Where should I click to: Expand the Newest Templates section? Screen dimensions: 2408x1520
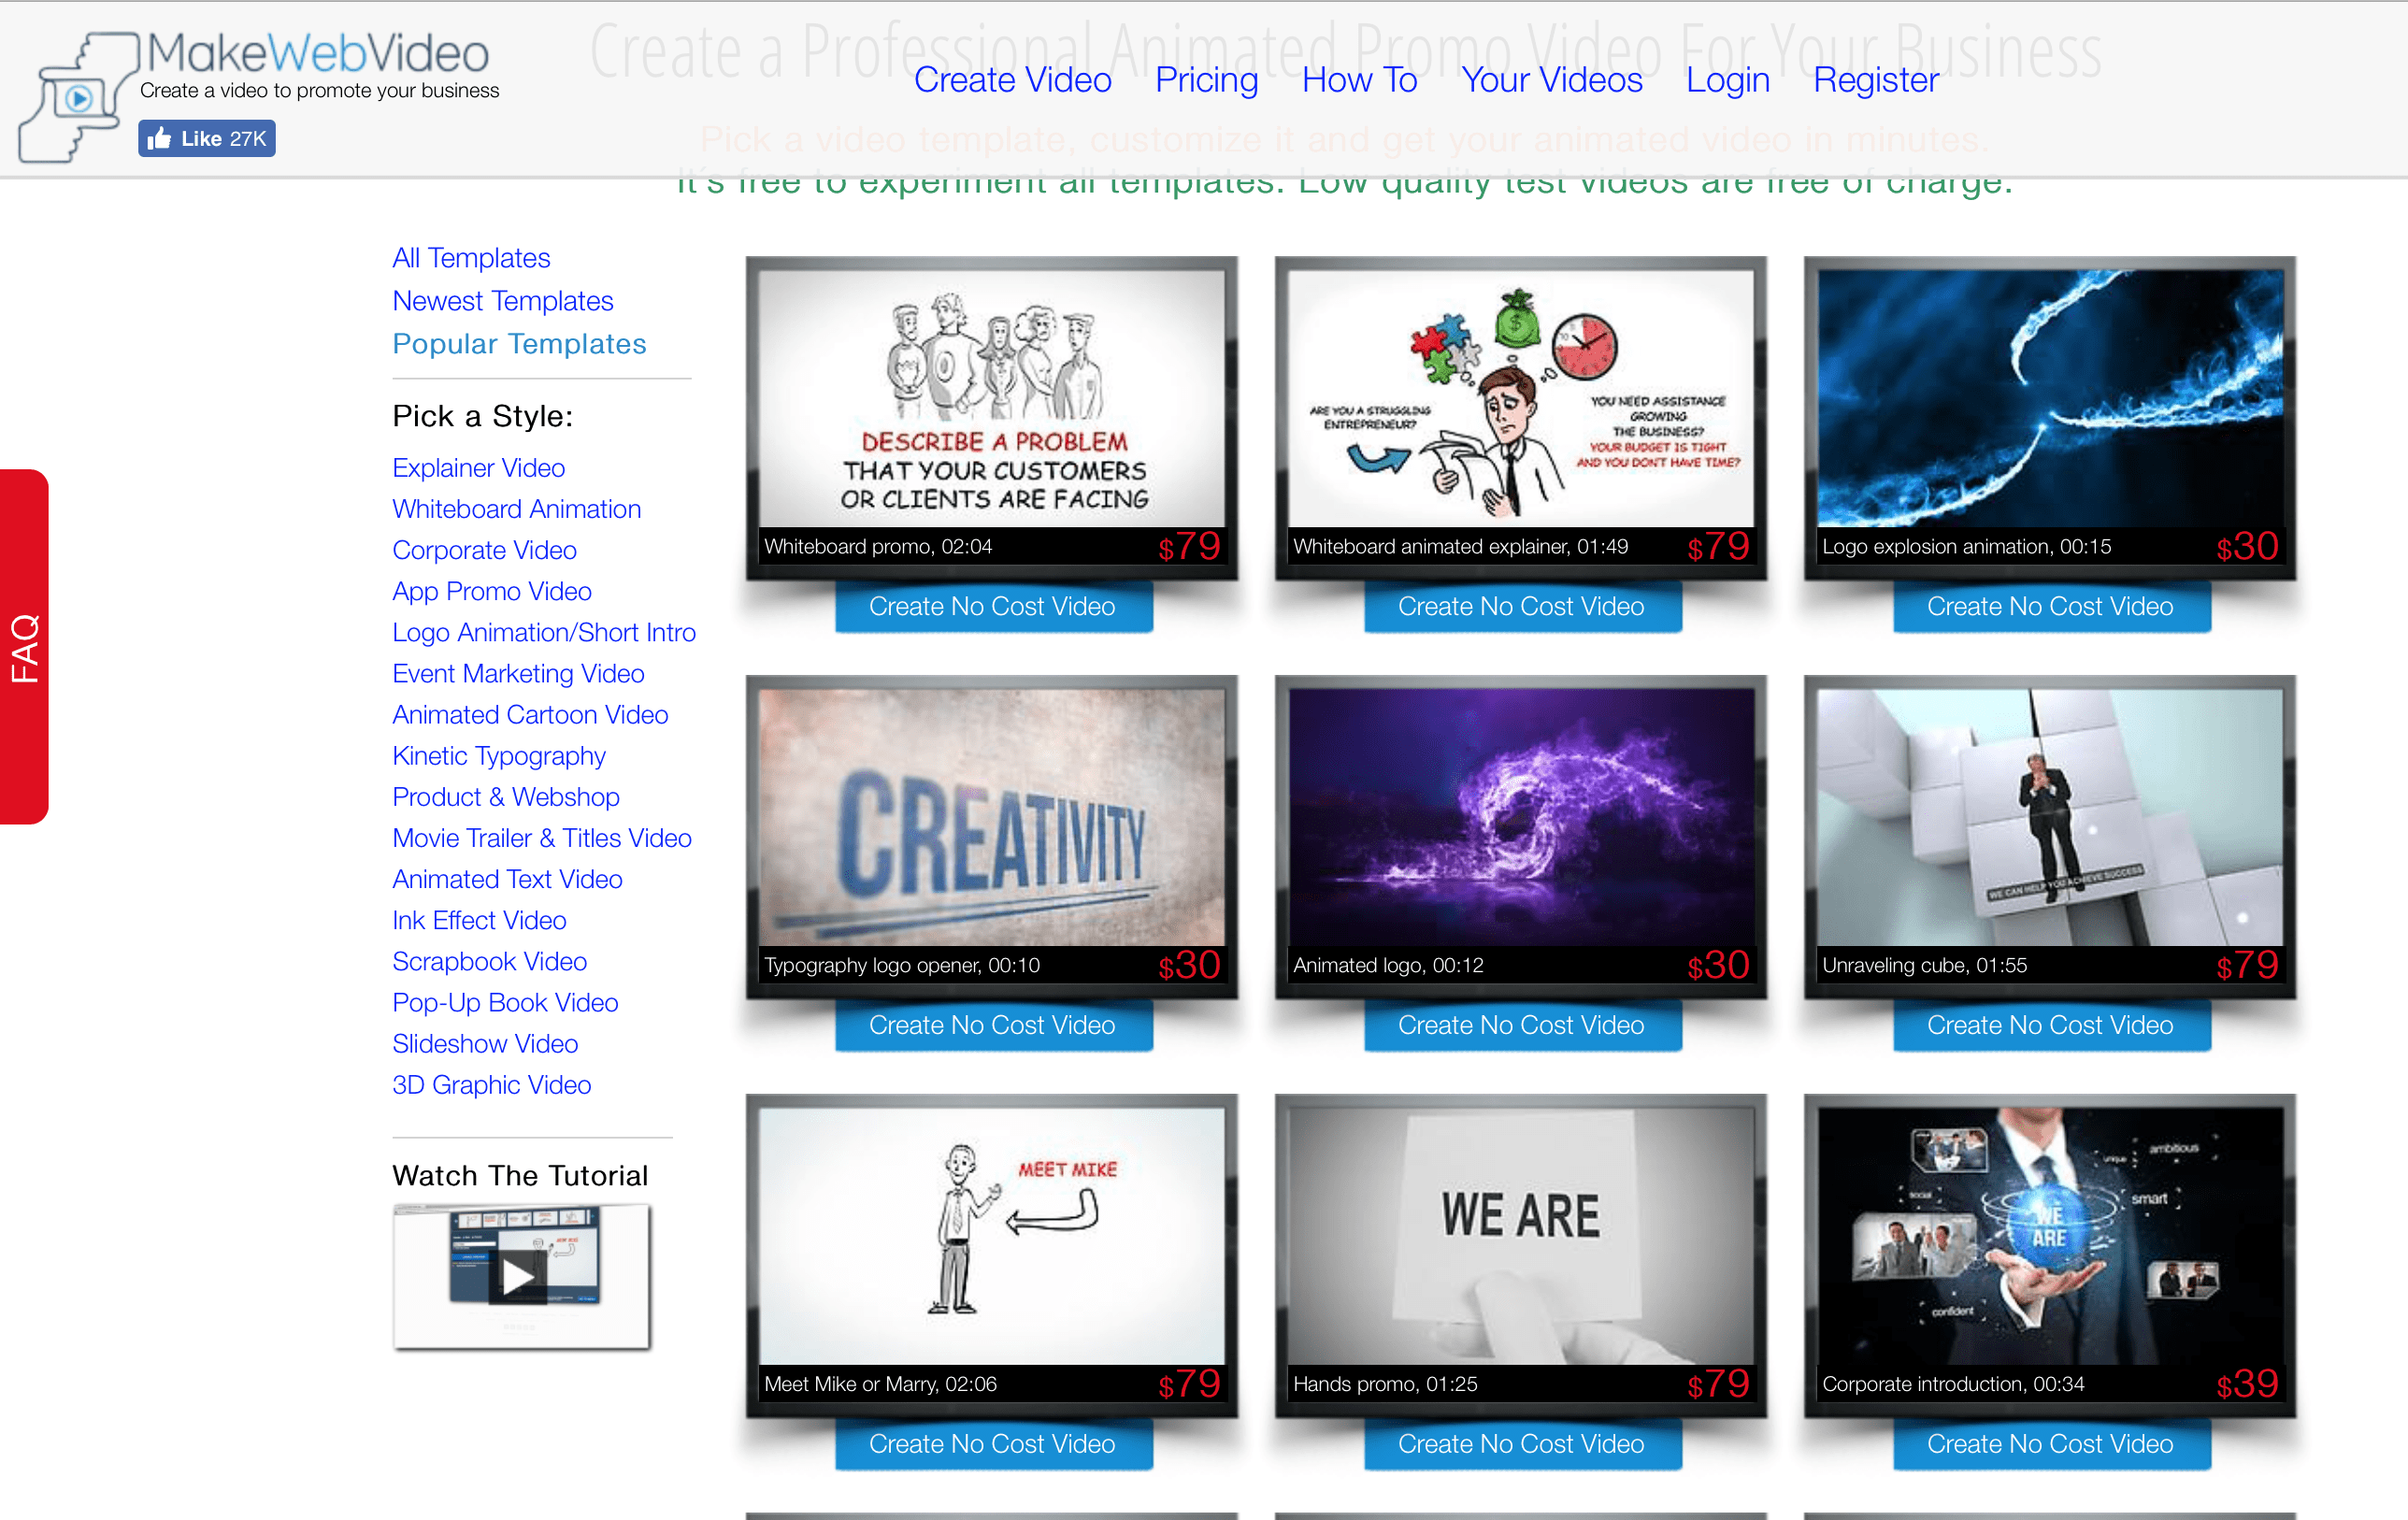click(x=505, y=299)
